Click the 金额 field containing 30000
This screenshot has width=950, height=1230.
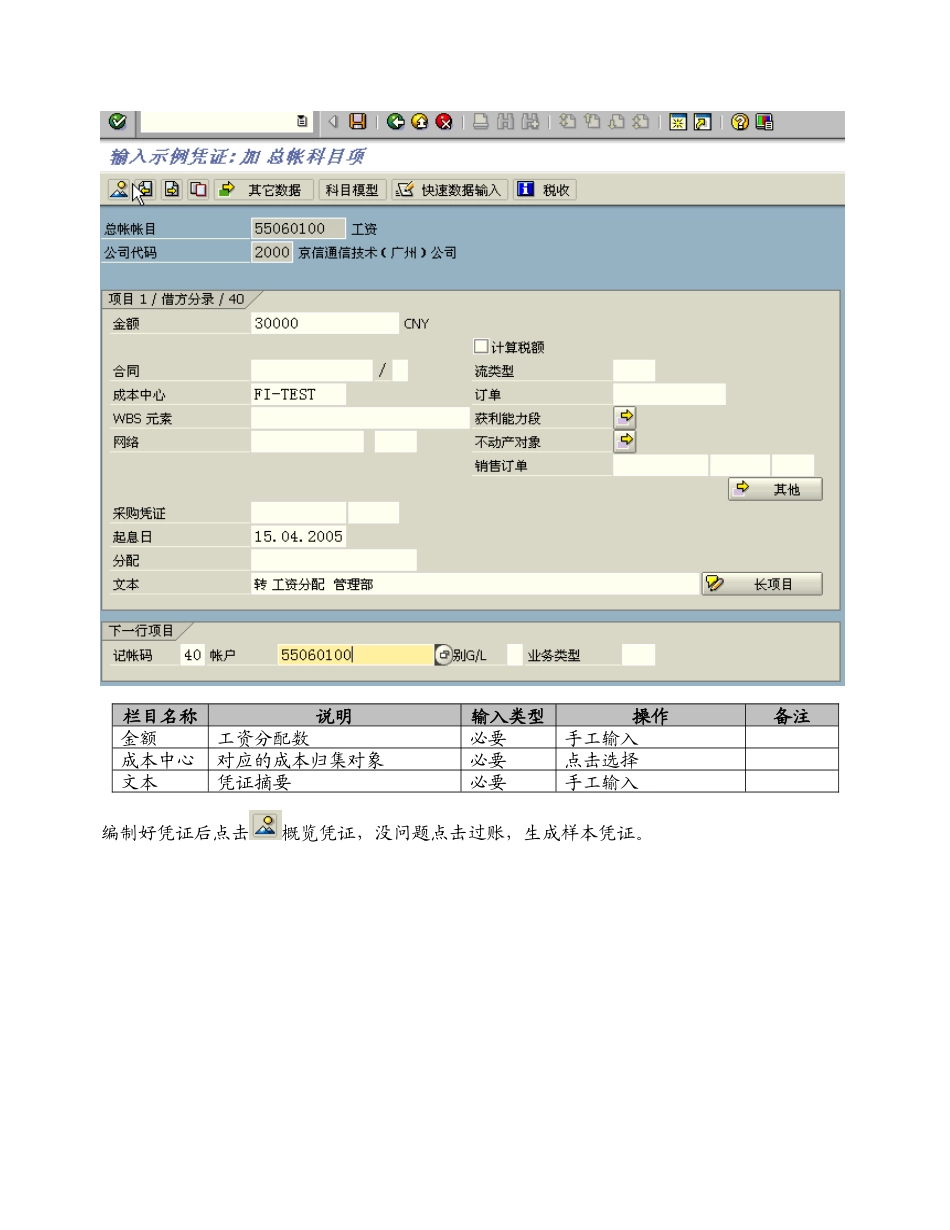pos(325,323)
